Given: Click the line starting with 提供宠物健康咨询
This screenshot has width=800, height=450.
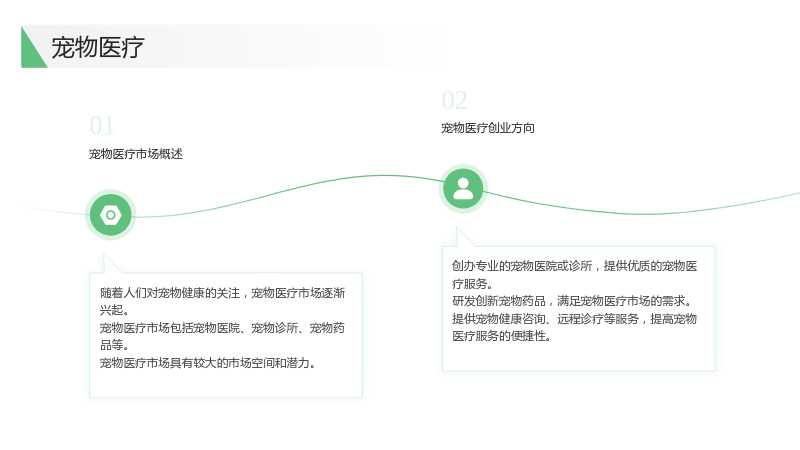Looking at the screenshot, I should coord(574,319).
